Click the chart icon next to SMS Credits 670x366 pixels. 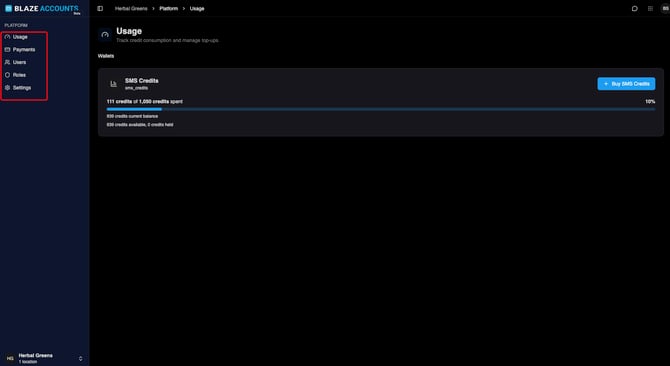click(113, 84)
